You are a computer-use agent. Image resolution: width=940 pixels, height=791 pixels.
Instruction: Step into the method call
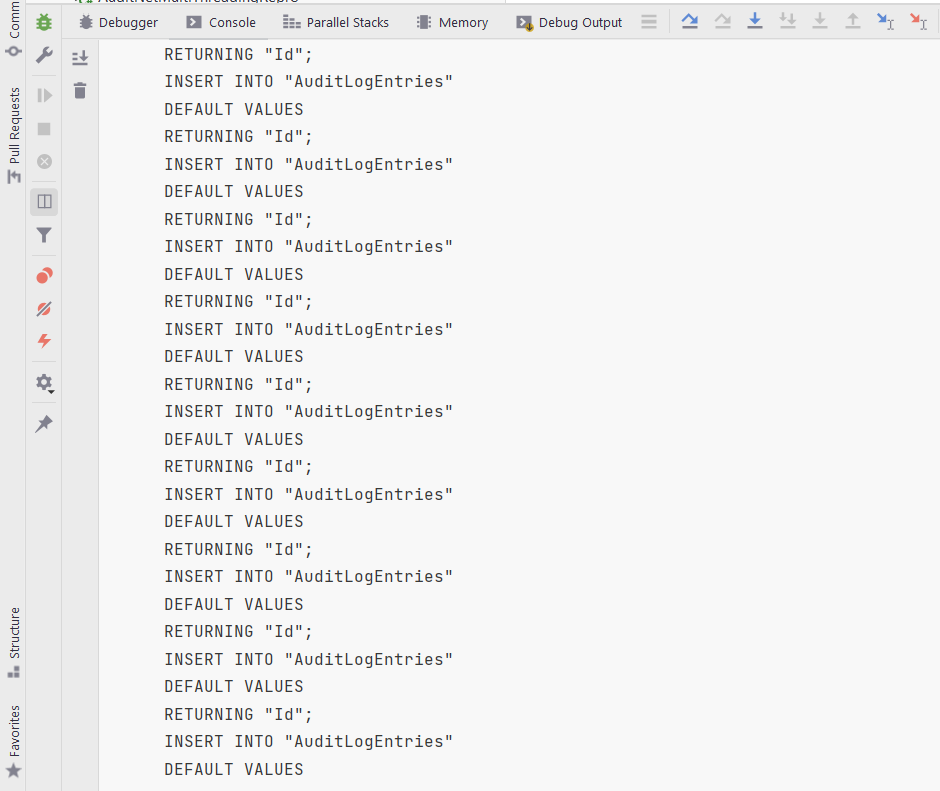tap(754, 21)
